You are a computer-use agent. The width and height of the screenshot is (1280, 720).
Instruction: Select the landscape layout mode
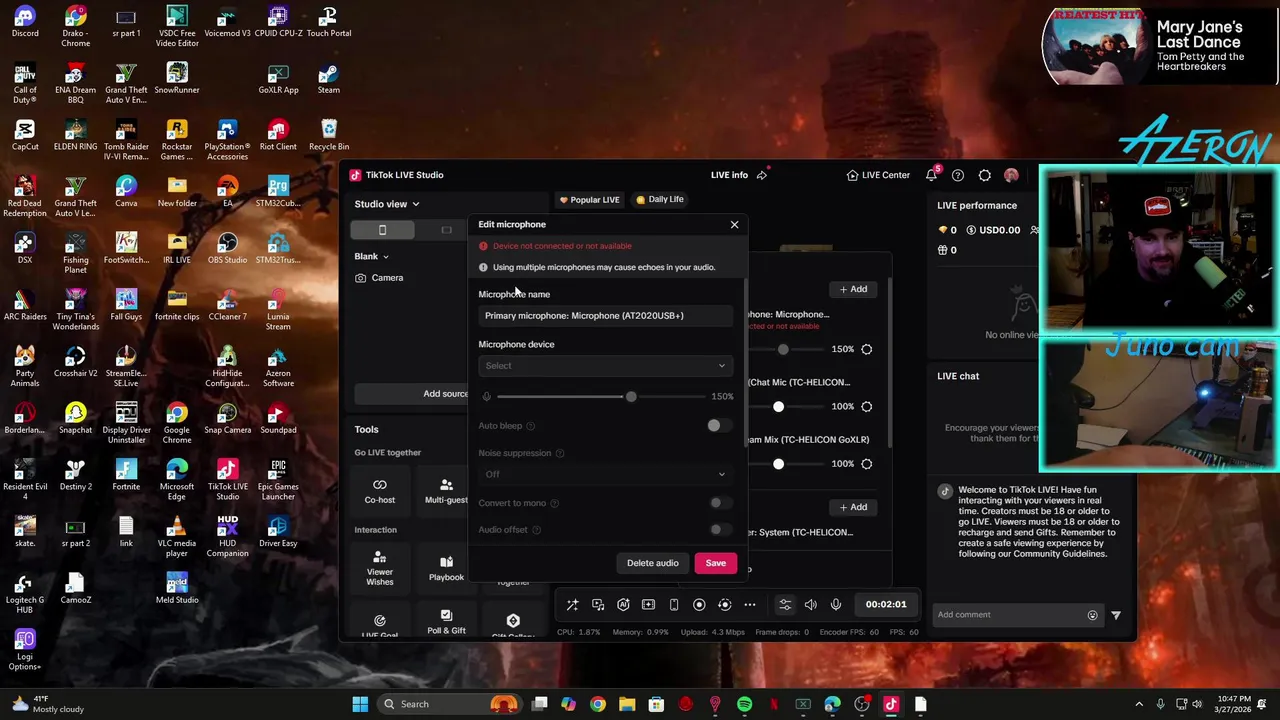click(446, 230)
